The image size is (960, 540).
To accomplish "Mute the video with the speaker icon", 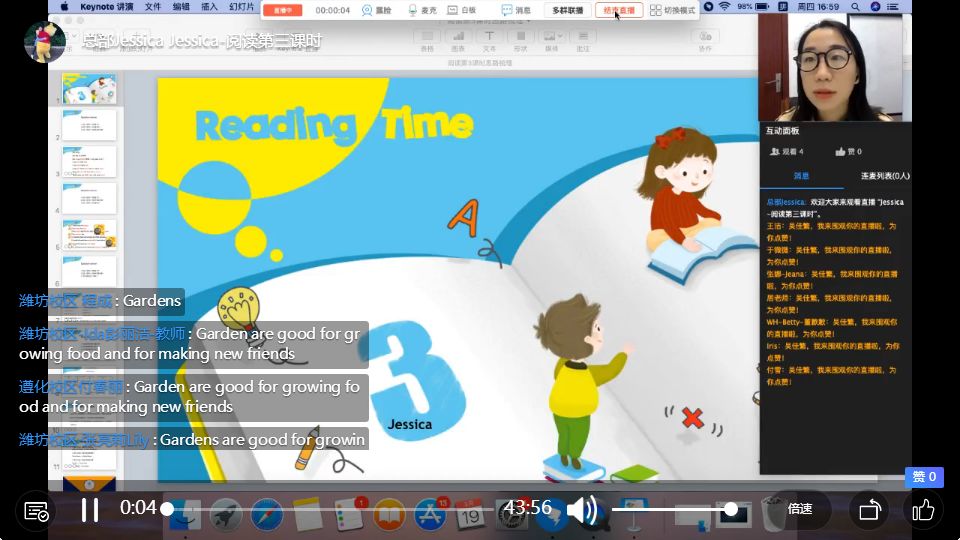I will click(582, 509).
